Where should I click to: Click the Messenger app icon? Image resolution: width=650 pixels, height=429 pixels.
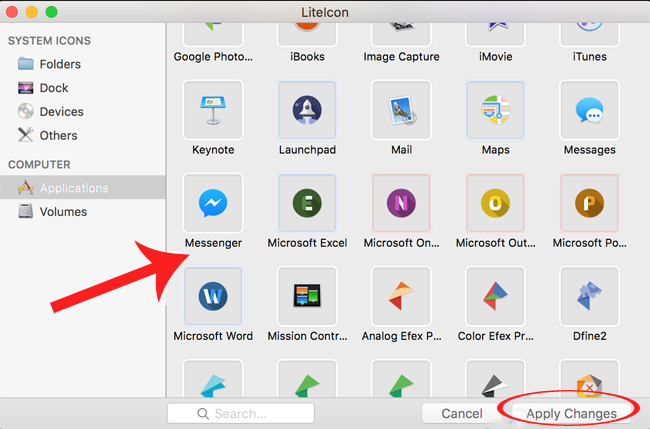coord(213,203)
